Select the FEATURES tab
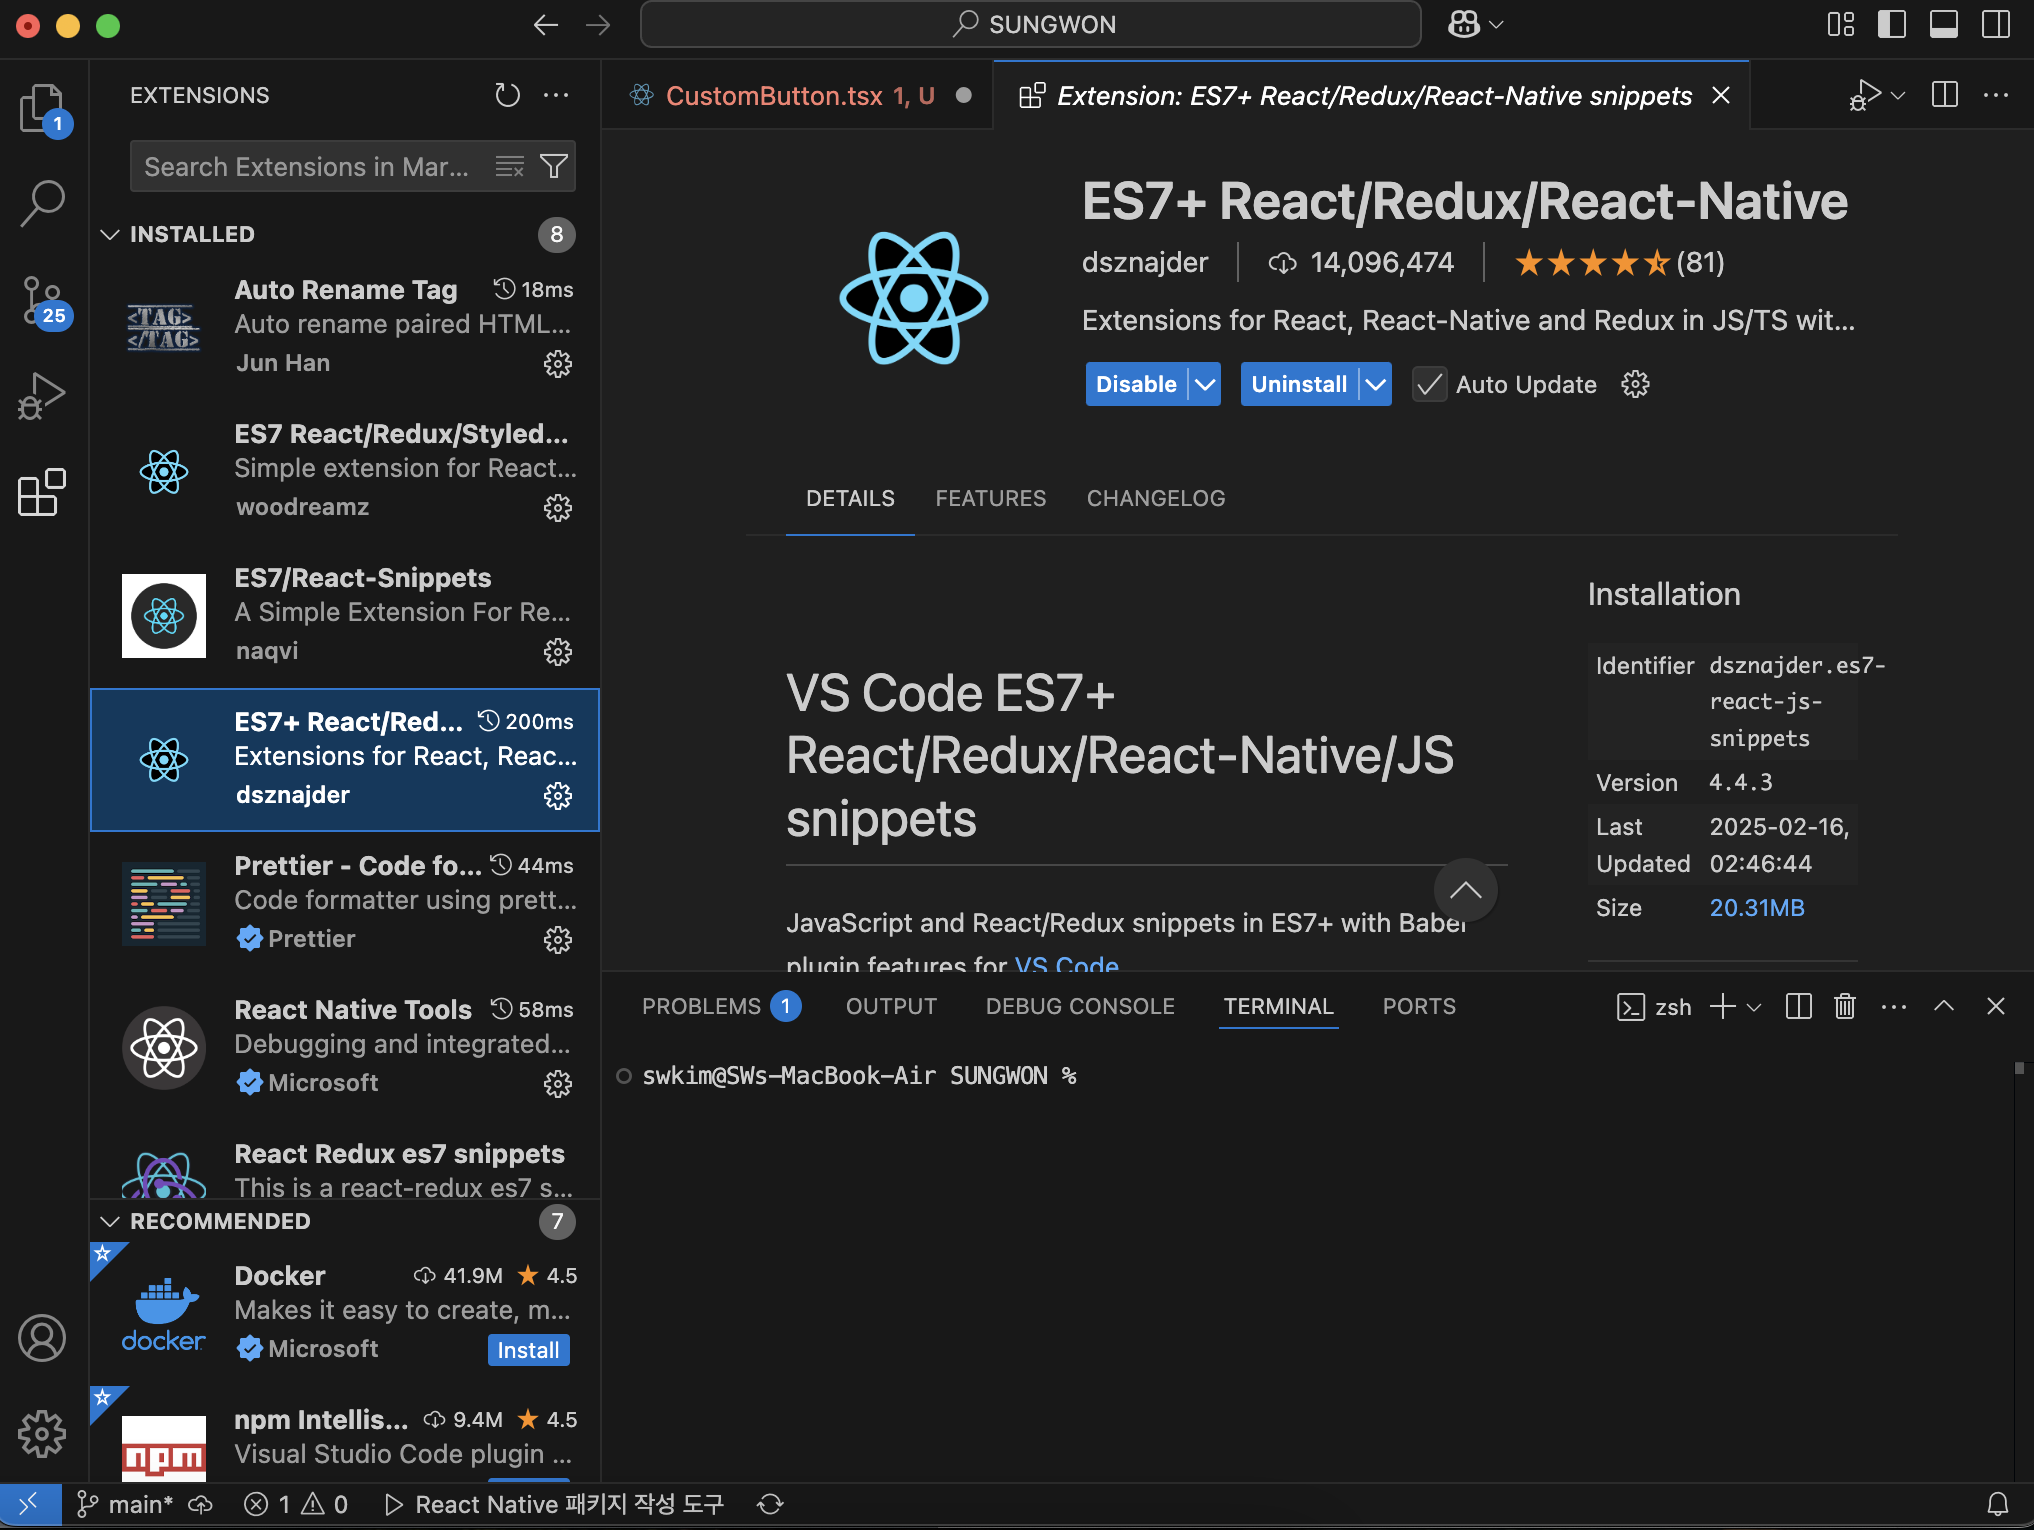This screenshot has width=2034, height=1530. (x=991, y=498)
